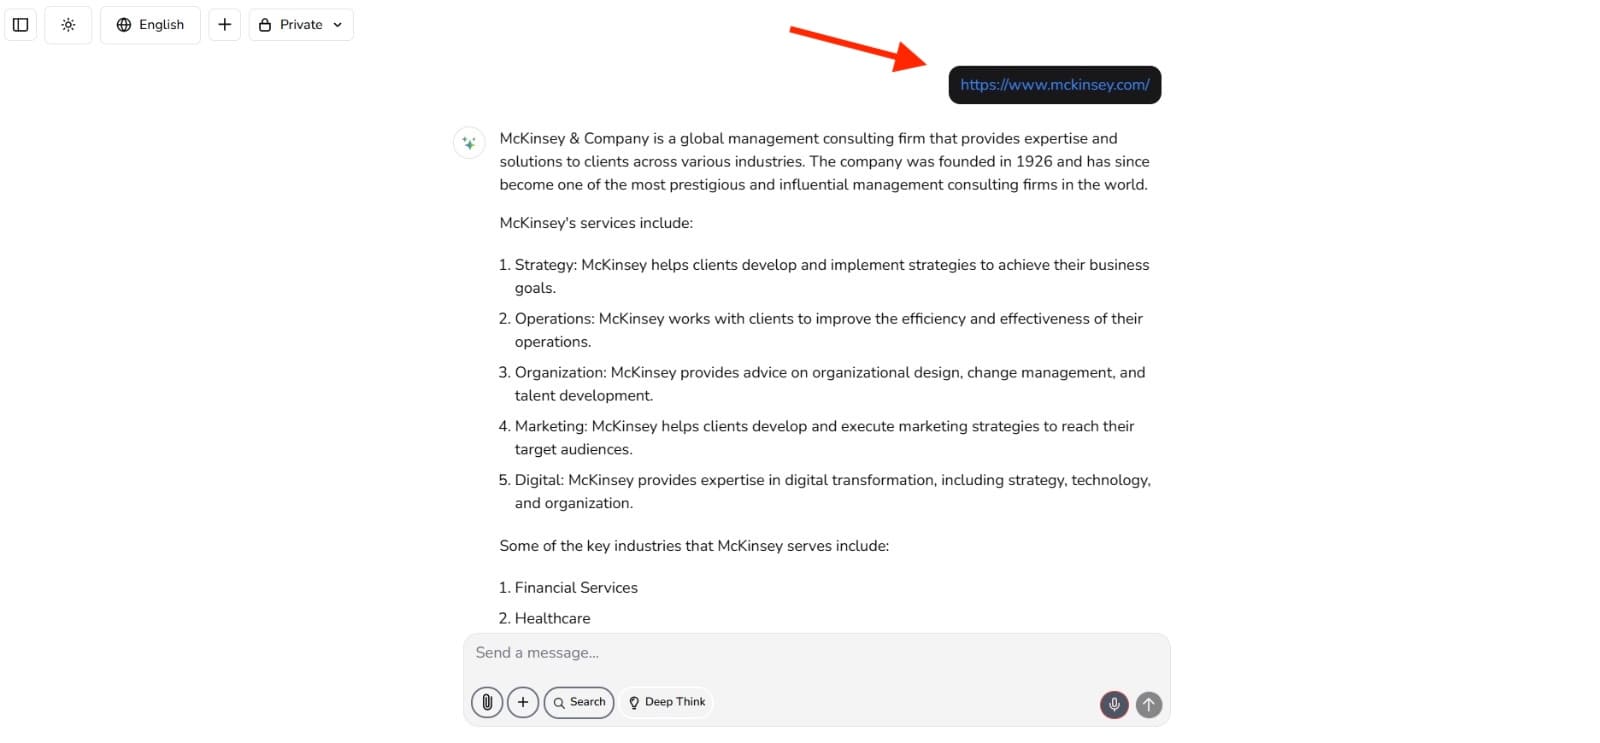Image resolution: width=1600 pixels, height=743 pixels.
Task: Enable the Search mode button
Action: pyautogui.click(x=579, y=702)
